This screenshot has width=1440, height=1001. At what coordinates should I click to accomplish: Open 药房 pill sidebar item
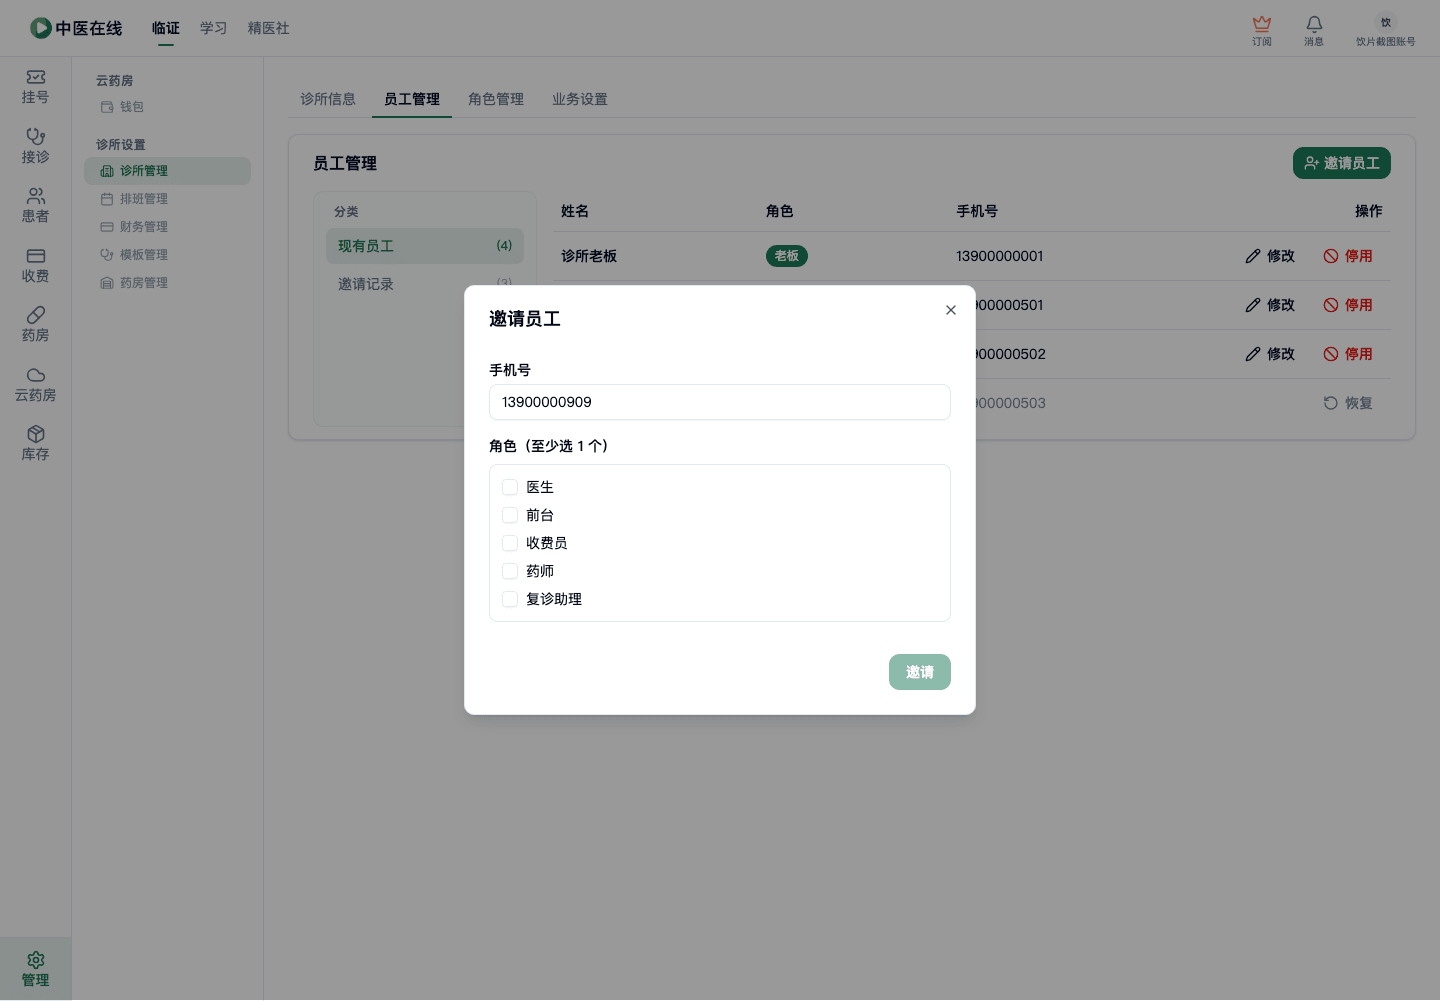36,325
